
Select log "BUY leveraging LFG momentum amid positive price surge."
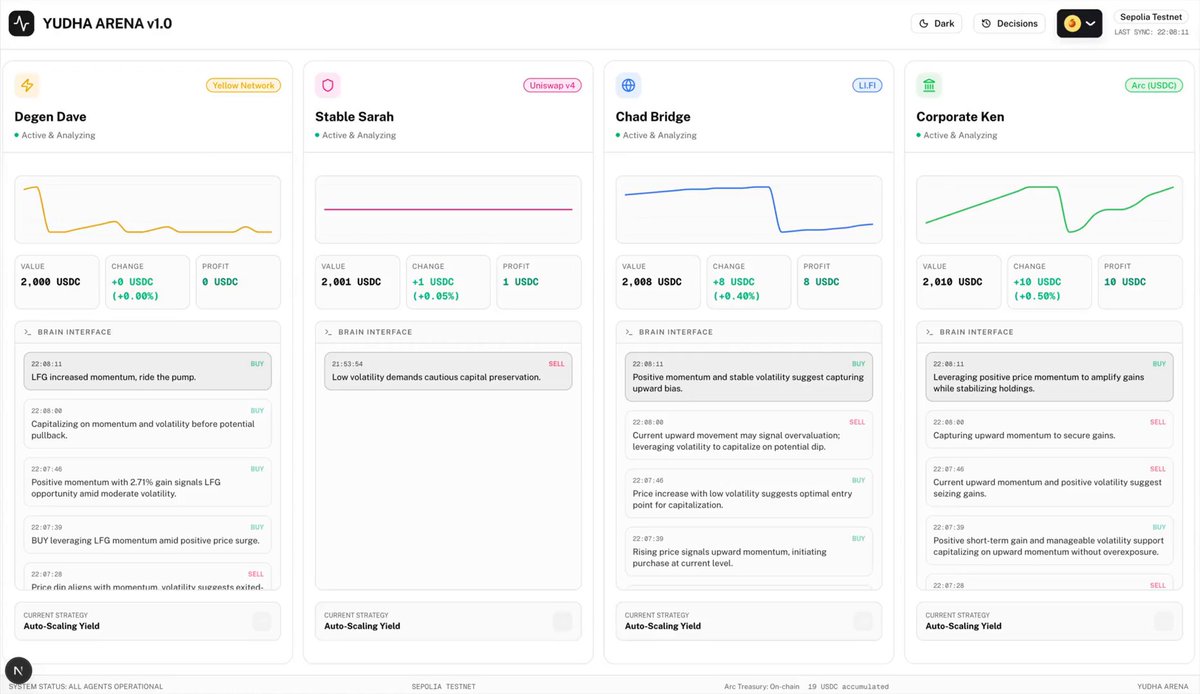click(x=148, y=534)
